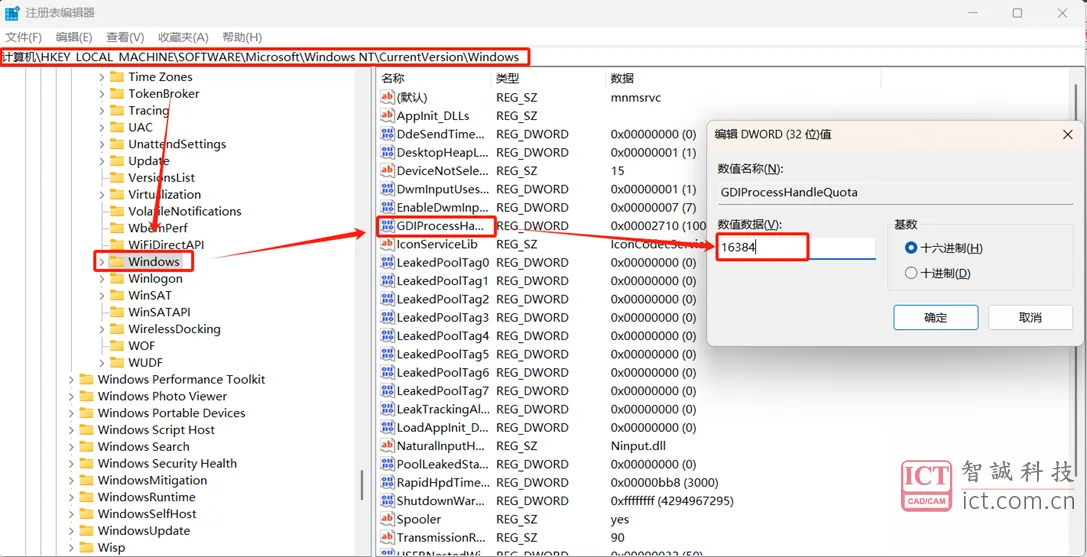The width and height of the screenshot is (1087, 557).
Task: Click the LeakedPoolTag7 DWORD icon
Action: click(388, 391)
